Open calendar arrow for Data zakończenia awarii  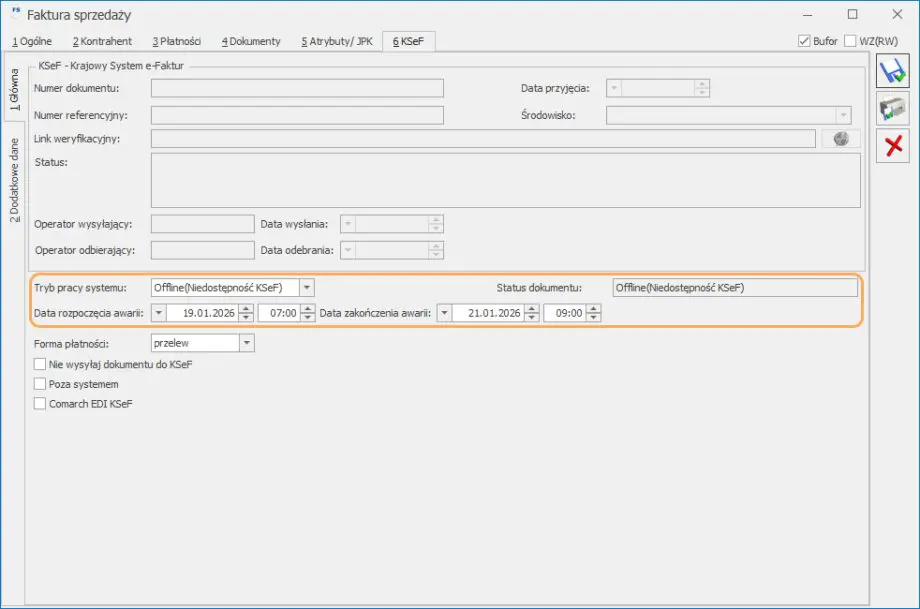click(x=445, y=313)
